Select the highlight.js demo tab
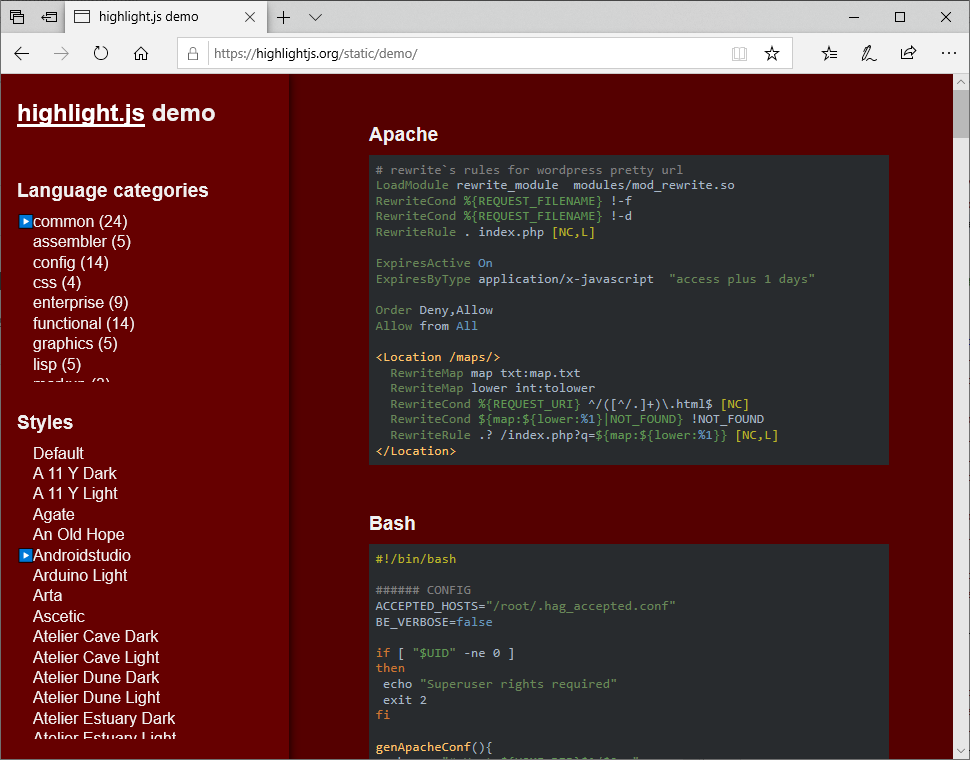Screen dimensions: 970x760 [x=166, y=17]
